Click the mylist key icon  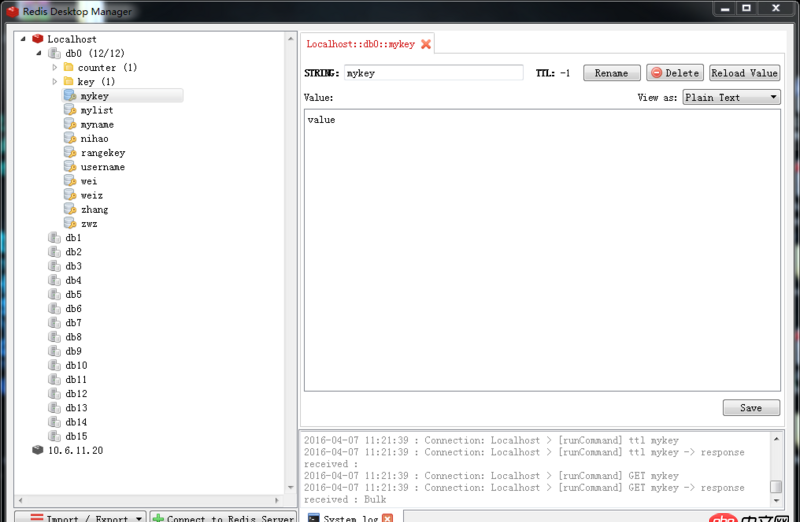[70, 110]
